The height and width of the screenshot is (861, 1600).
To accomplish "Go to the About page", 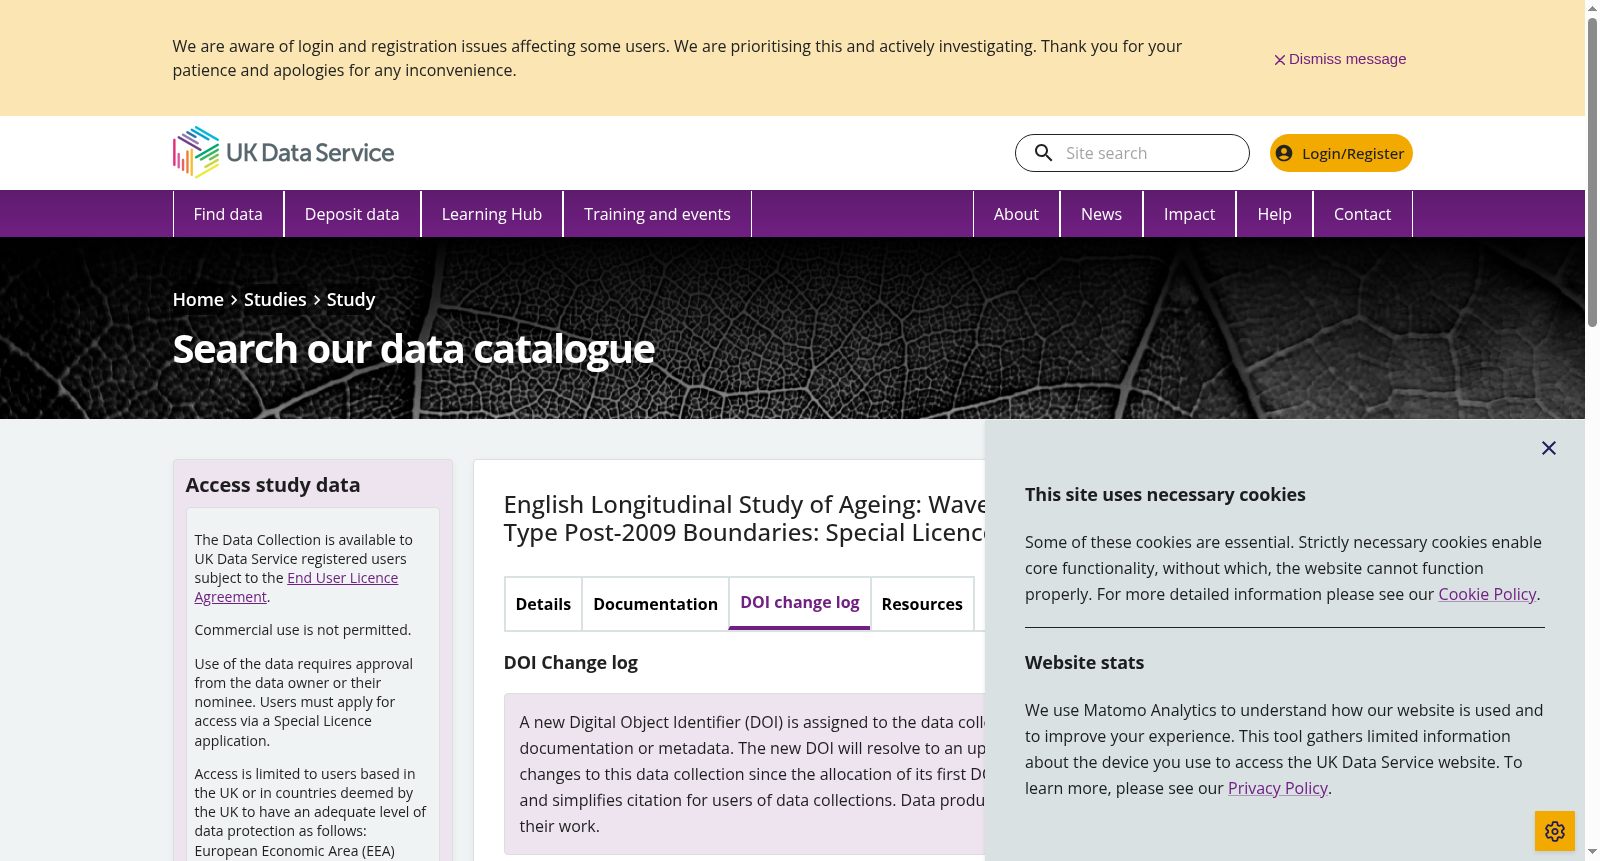I will [1016, 214].
